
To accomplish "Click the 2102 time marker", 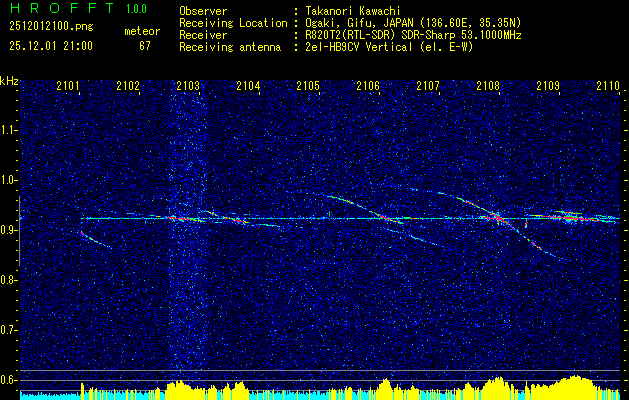I will pos(128,86).
